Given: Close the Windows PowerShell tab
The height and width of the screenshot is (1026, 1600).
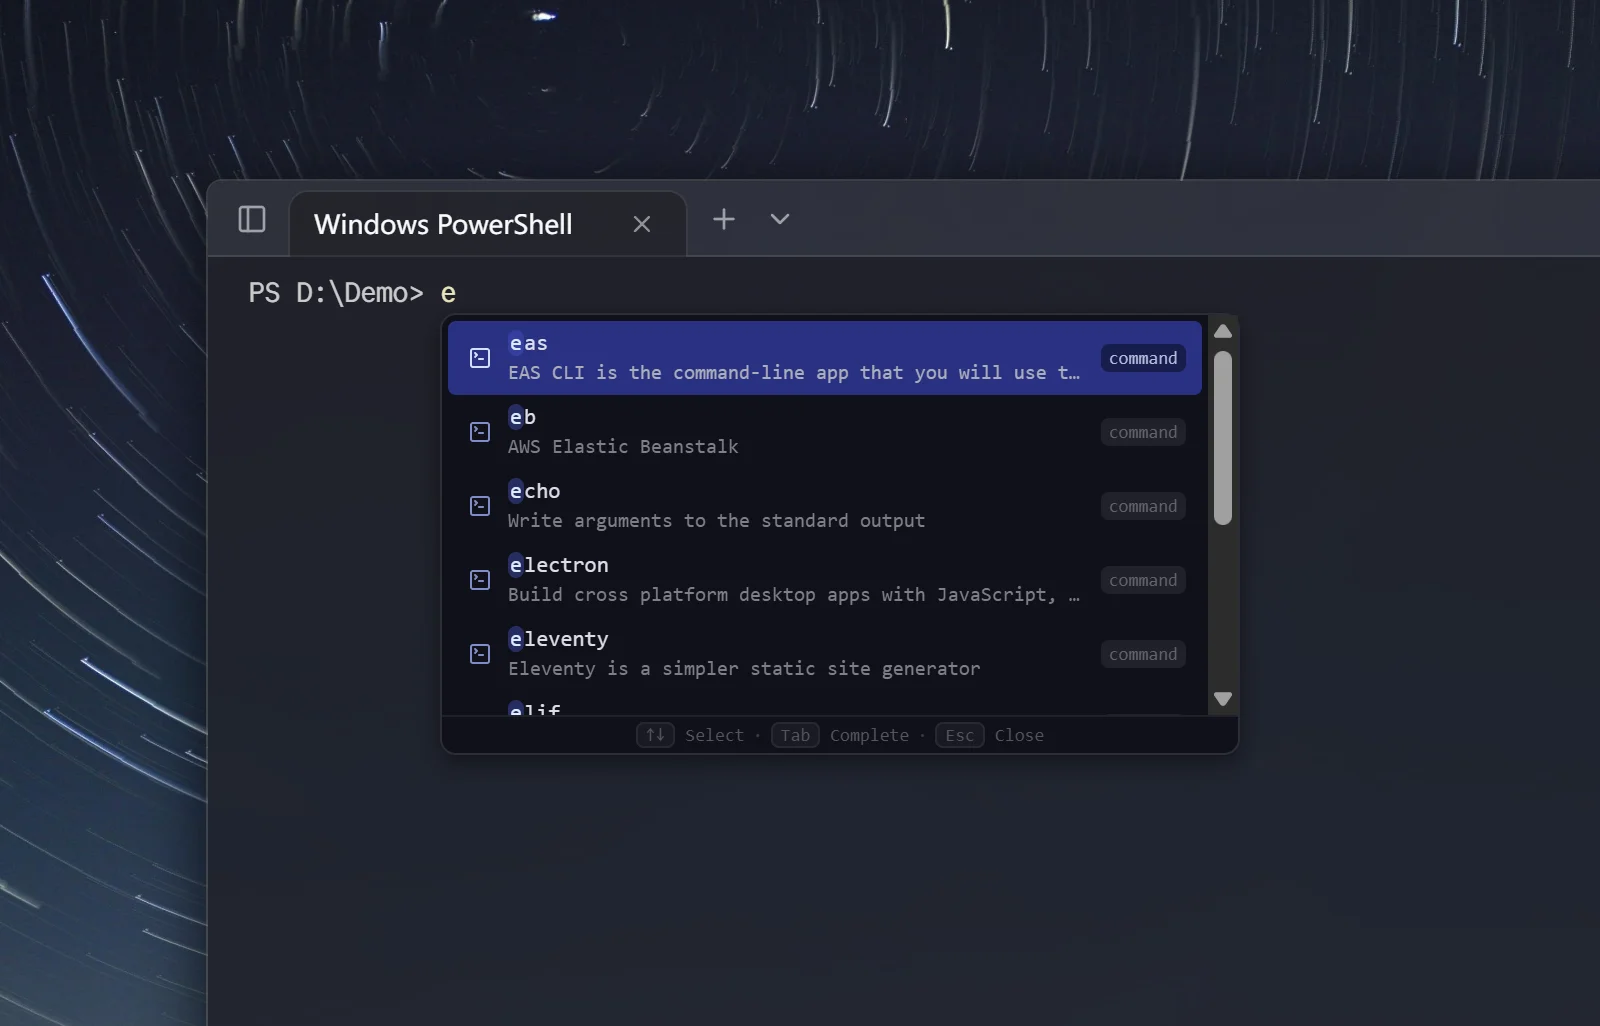Looking at the screenshot, I should pos(642,224).
